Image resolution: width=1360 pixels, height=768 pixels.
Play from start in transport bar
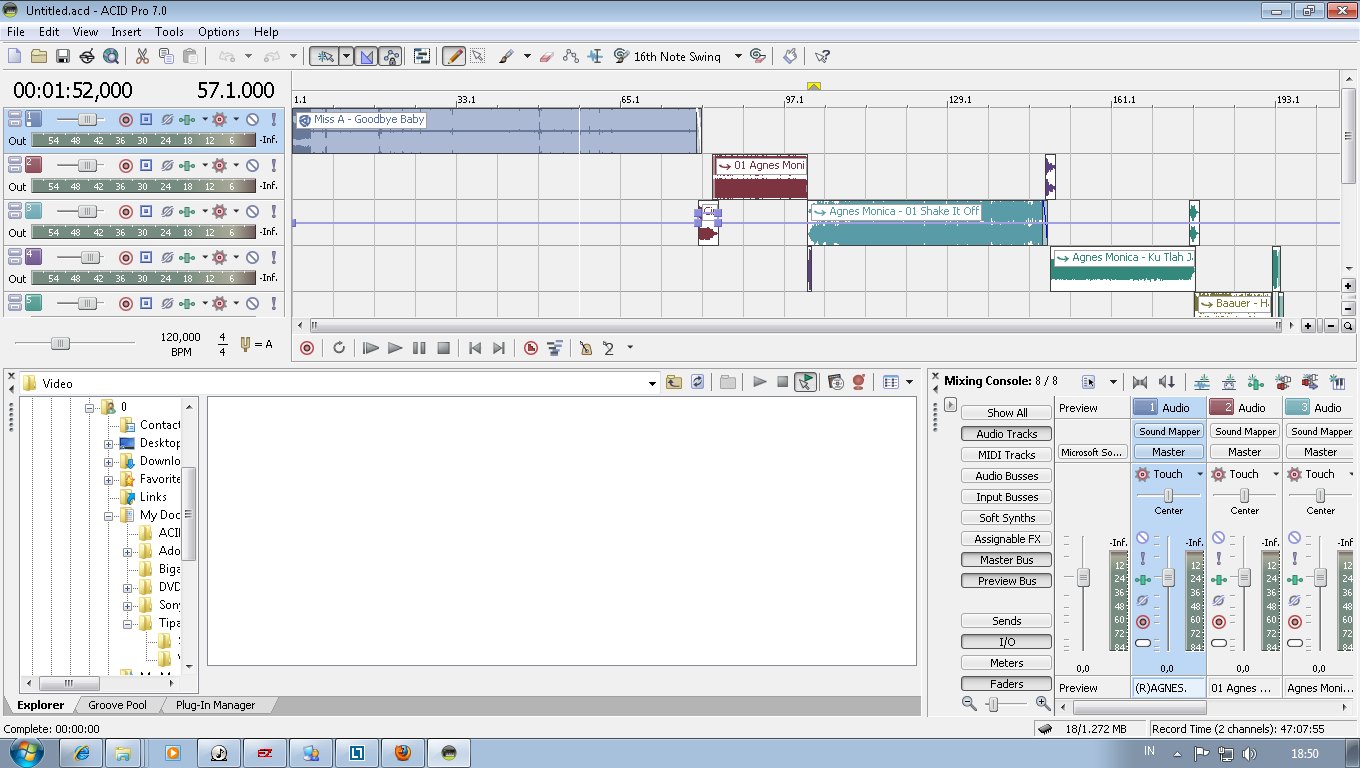[371, 348]
